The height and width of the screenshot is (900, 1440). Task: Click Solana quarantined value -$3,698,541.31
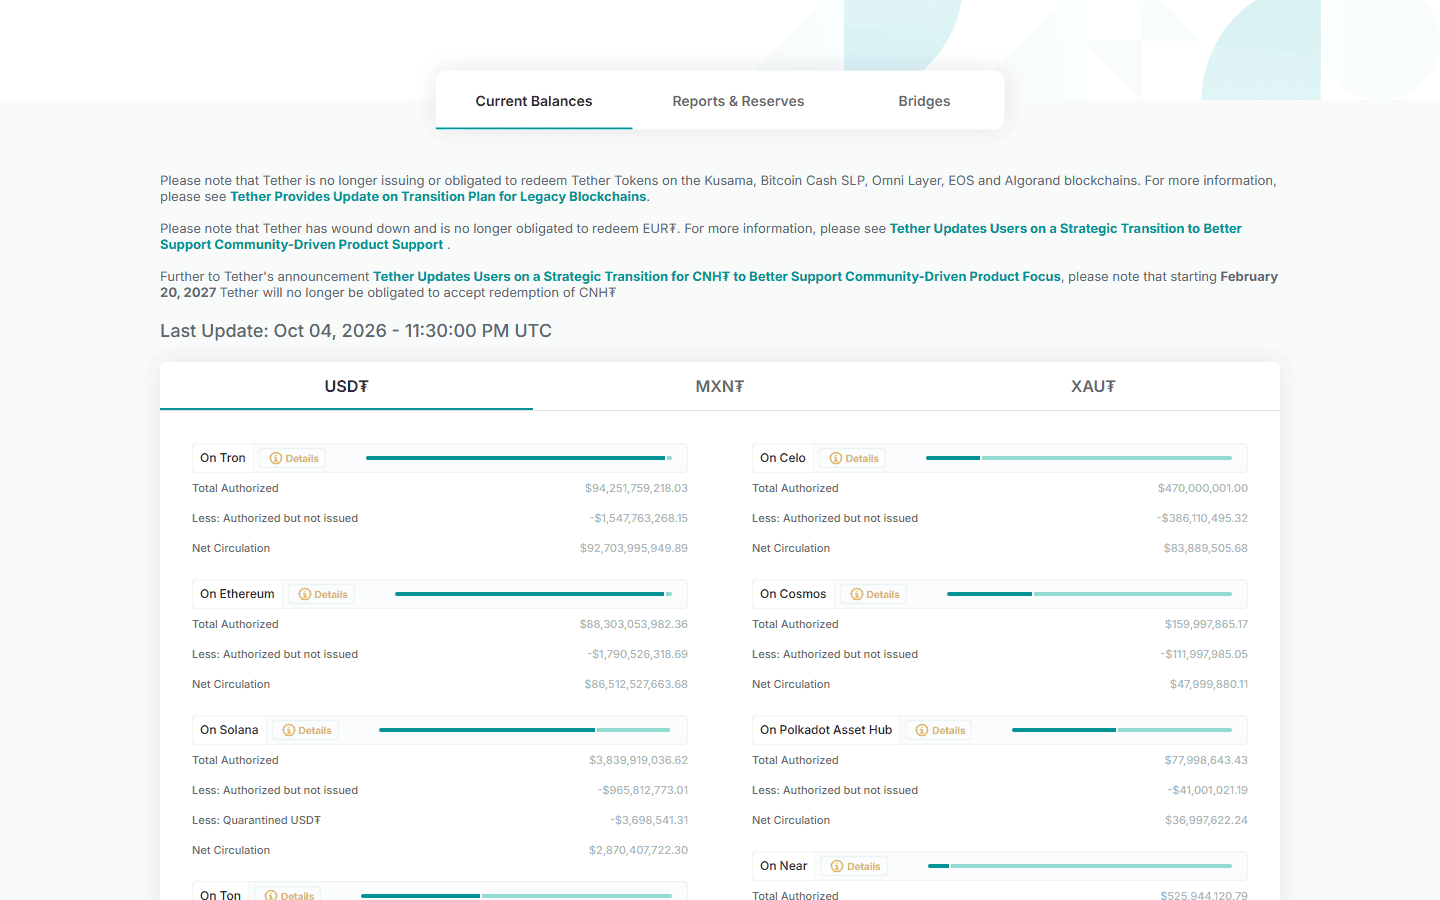[x=649, y=820]
